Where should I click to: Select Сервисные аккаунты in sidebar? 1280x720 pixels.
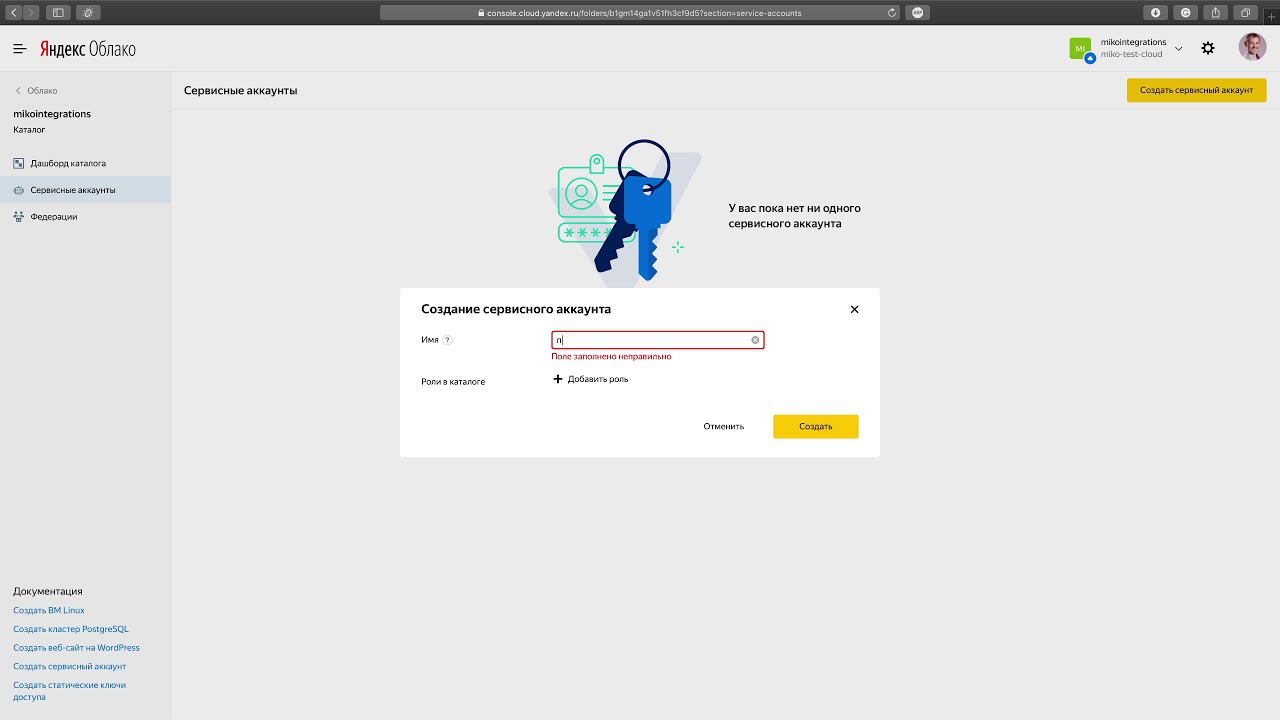[x=85, y=190]
